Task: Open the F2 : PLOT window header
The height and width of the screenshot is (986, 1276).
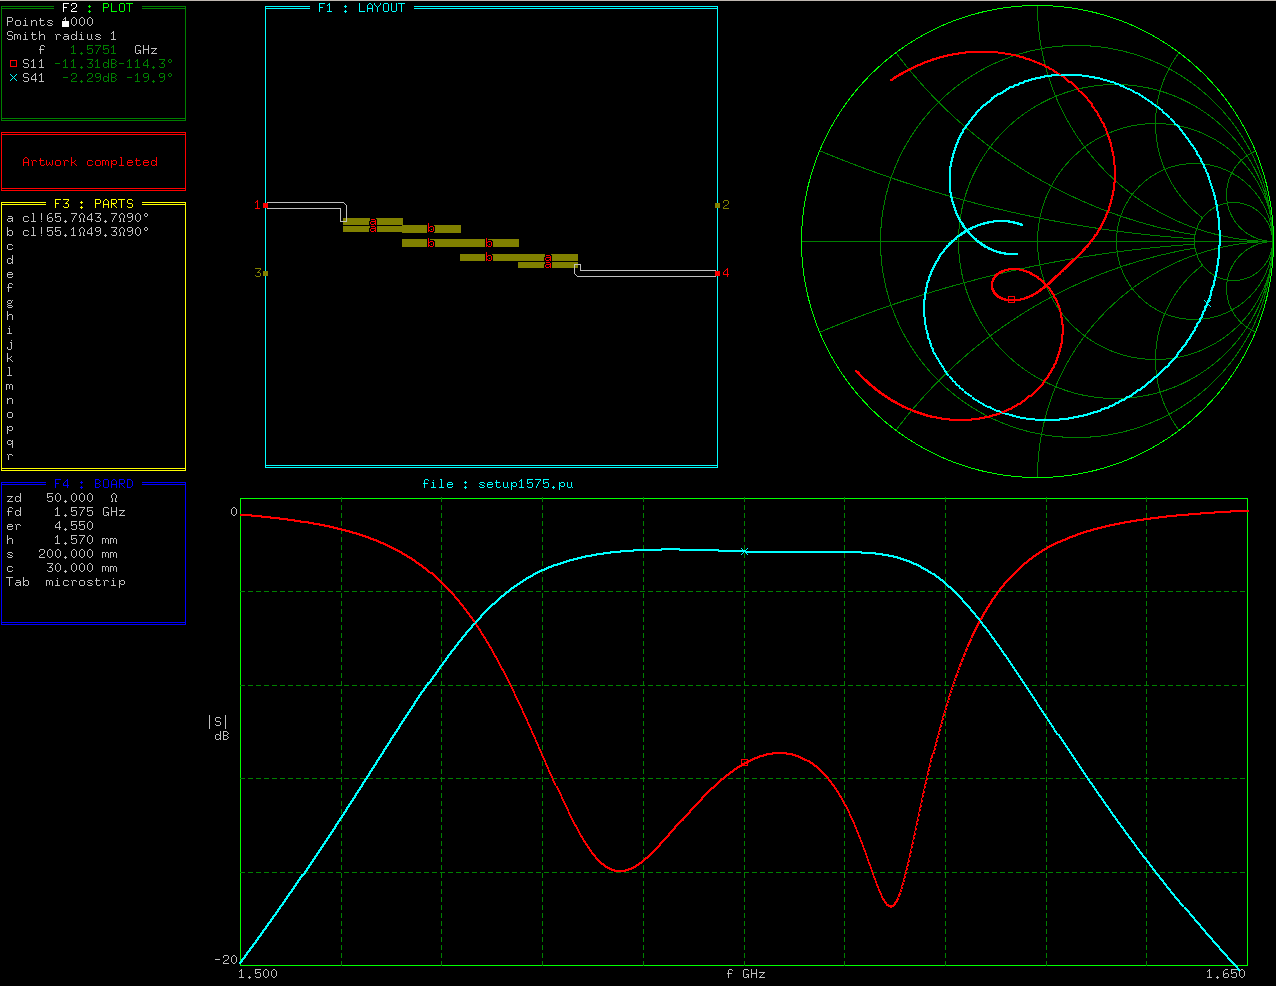Action: (96, 8)
